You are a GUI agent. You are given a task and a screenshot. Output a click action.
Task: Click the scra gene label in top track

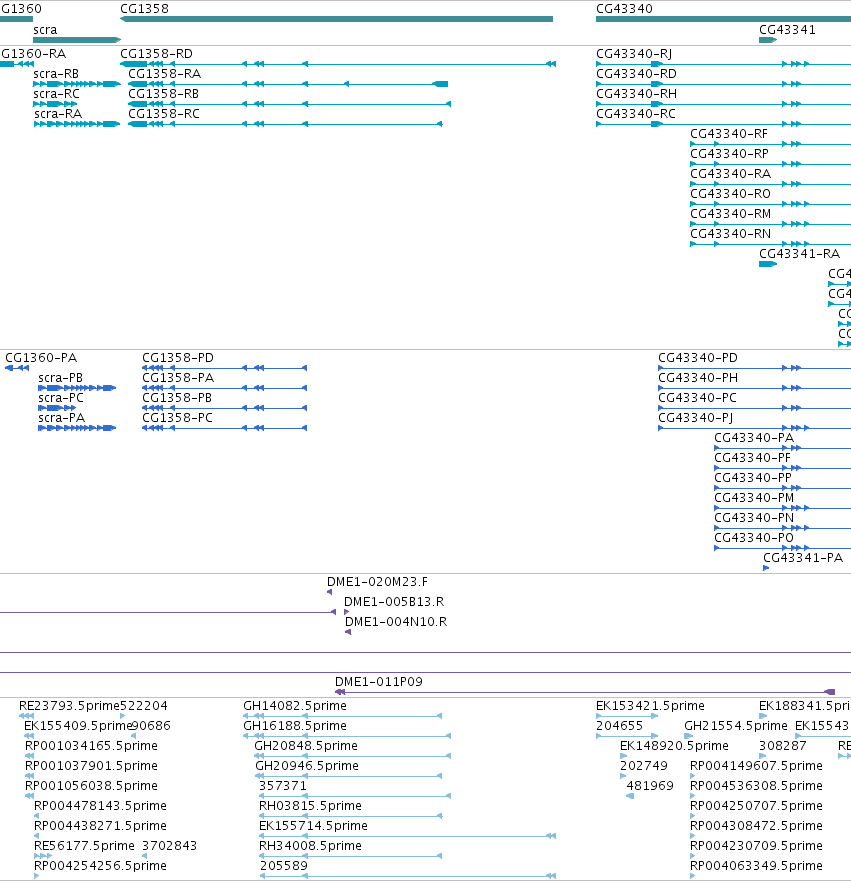click(x=45, y=30)
